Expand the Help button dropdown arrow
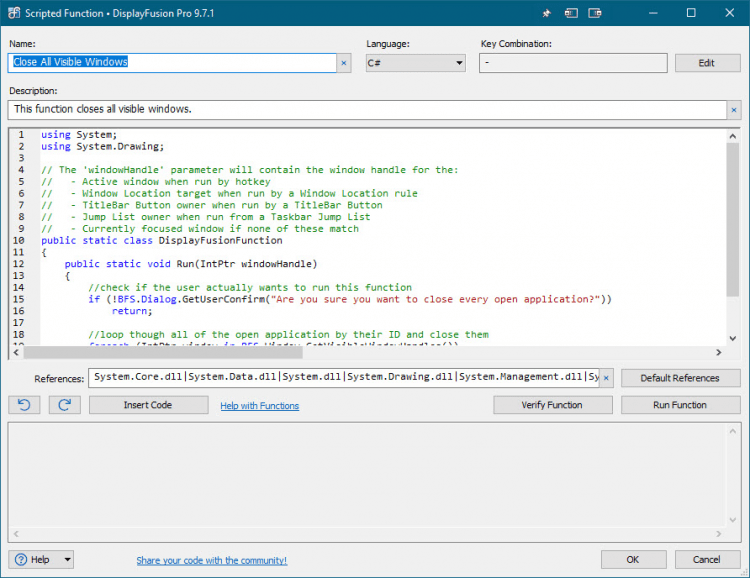The width and height of the screenshot is (750, 578). [67, 560]
